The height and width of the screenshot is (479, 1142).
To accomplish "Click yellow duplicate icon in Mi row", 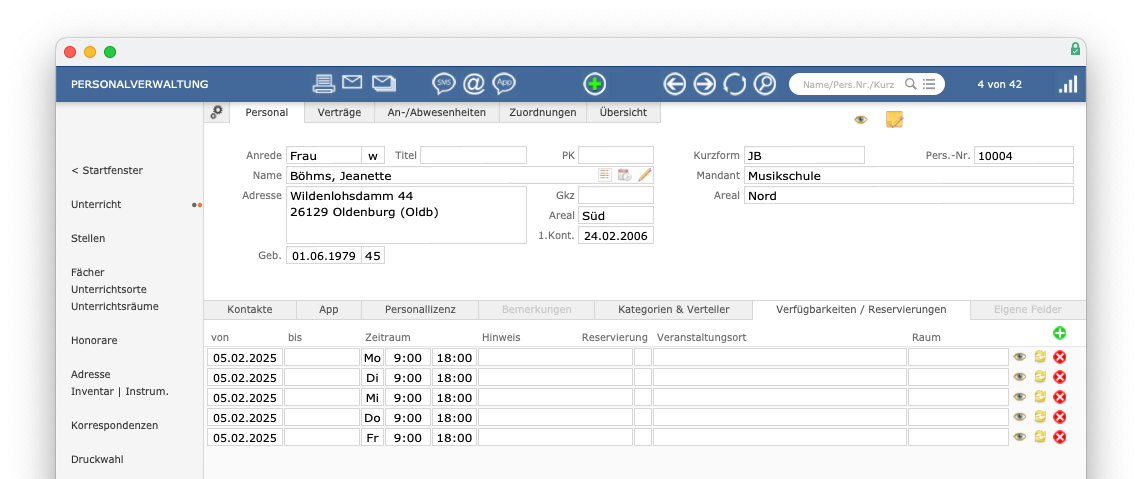I will point(1040,397).
